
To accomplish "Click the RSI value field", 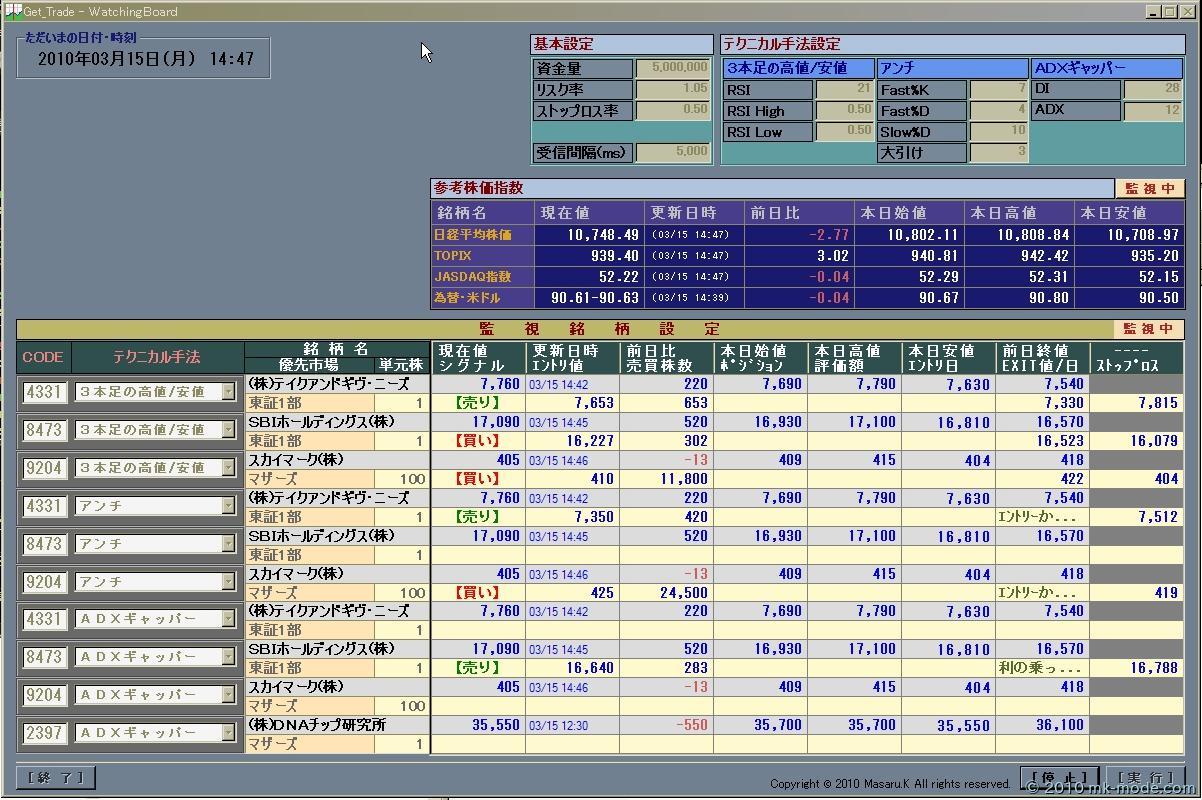I will pos(844,89).
